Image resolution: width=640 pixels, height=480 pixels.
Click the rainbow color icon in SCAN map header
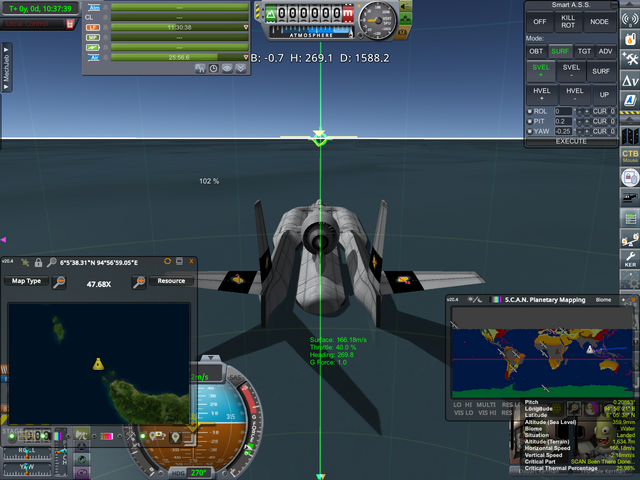tap(496, 300)
